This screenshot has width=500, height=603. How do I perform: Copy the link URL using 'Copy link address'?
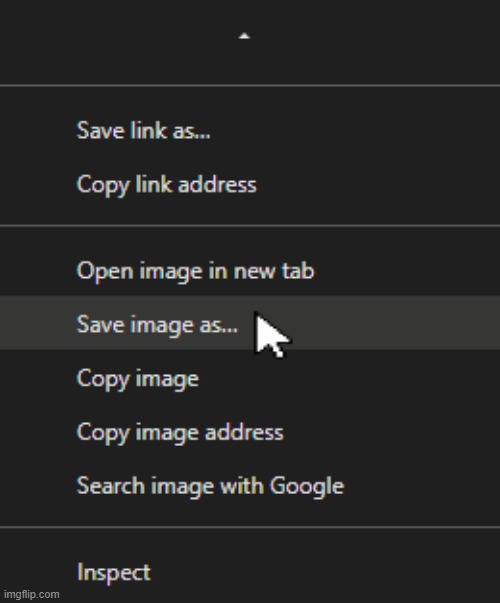250,184
